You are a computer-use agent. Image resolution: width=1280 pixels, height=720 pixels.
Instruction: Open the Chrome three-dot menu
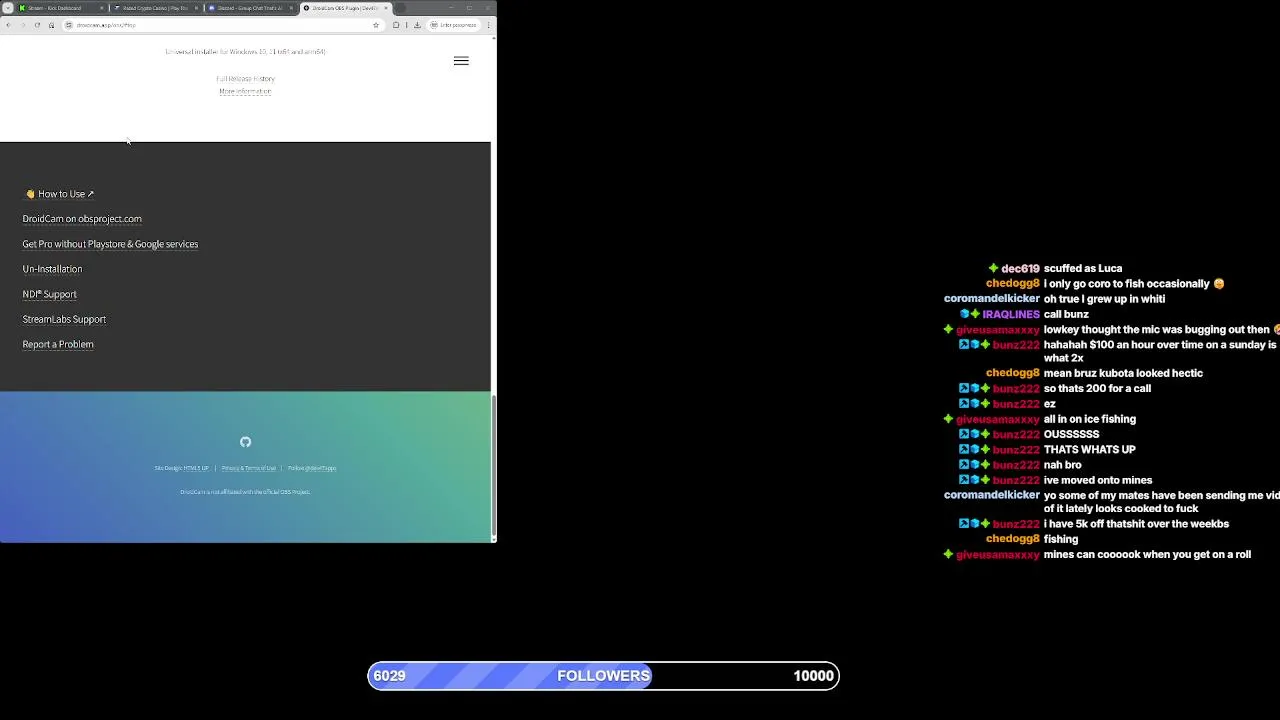[489, 25]
